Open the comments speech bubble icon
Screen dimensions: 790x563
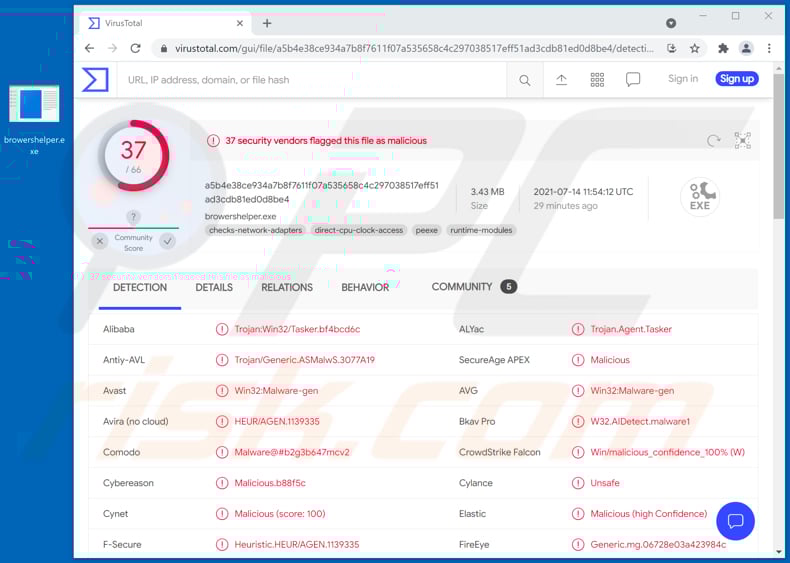[x=633, y=80]
